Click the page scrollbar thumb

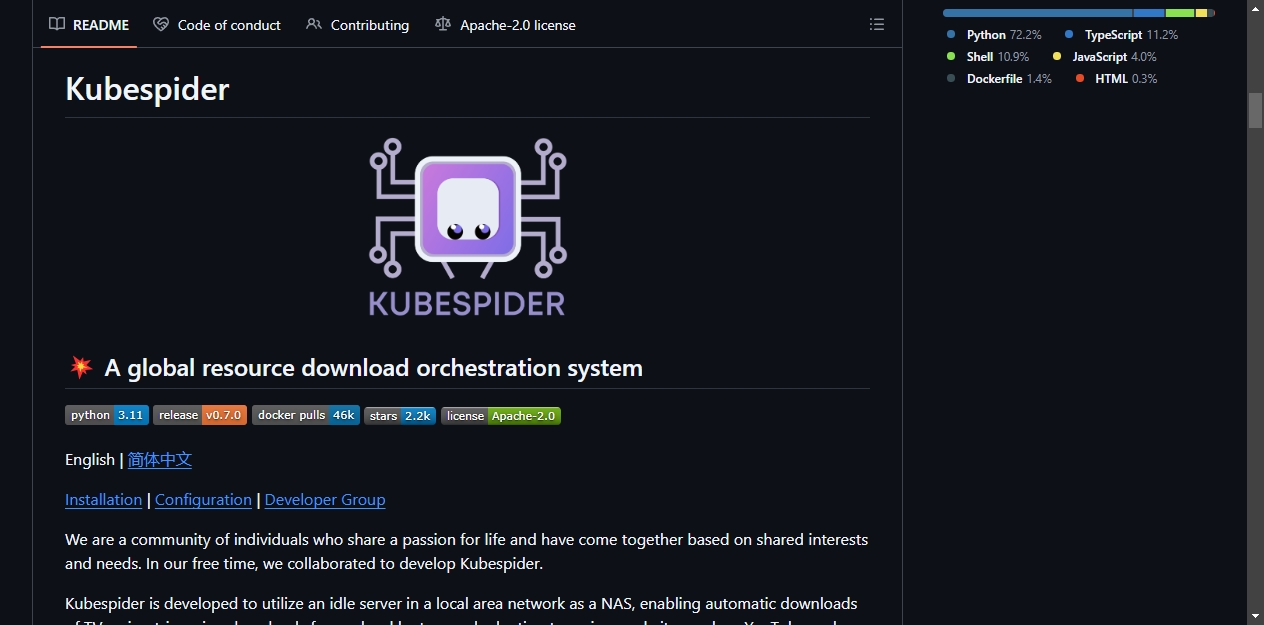point(1255,110)
